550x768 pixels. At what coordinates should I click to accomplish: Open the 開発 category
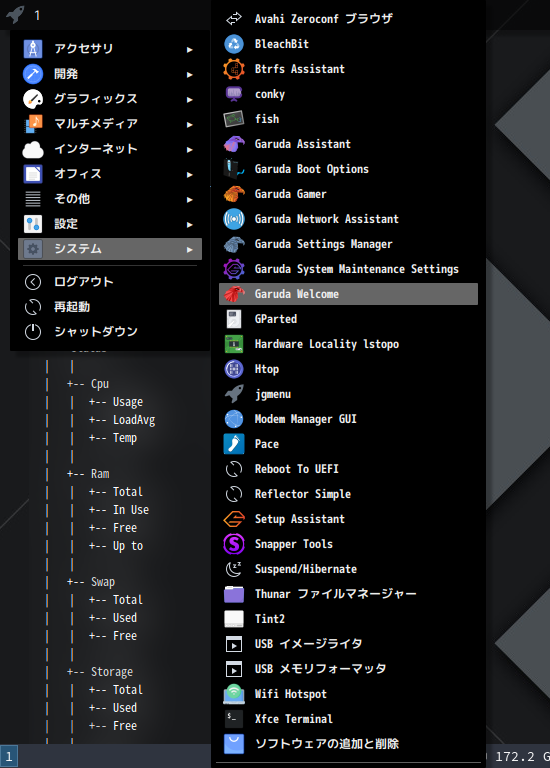110,73
